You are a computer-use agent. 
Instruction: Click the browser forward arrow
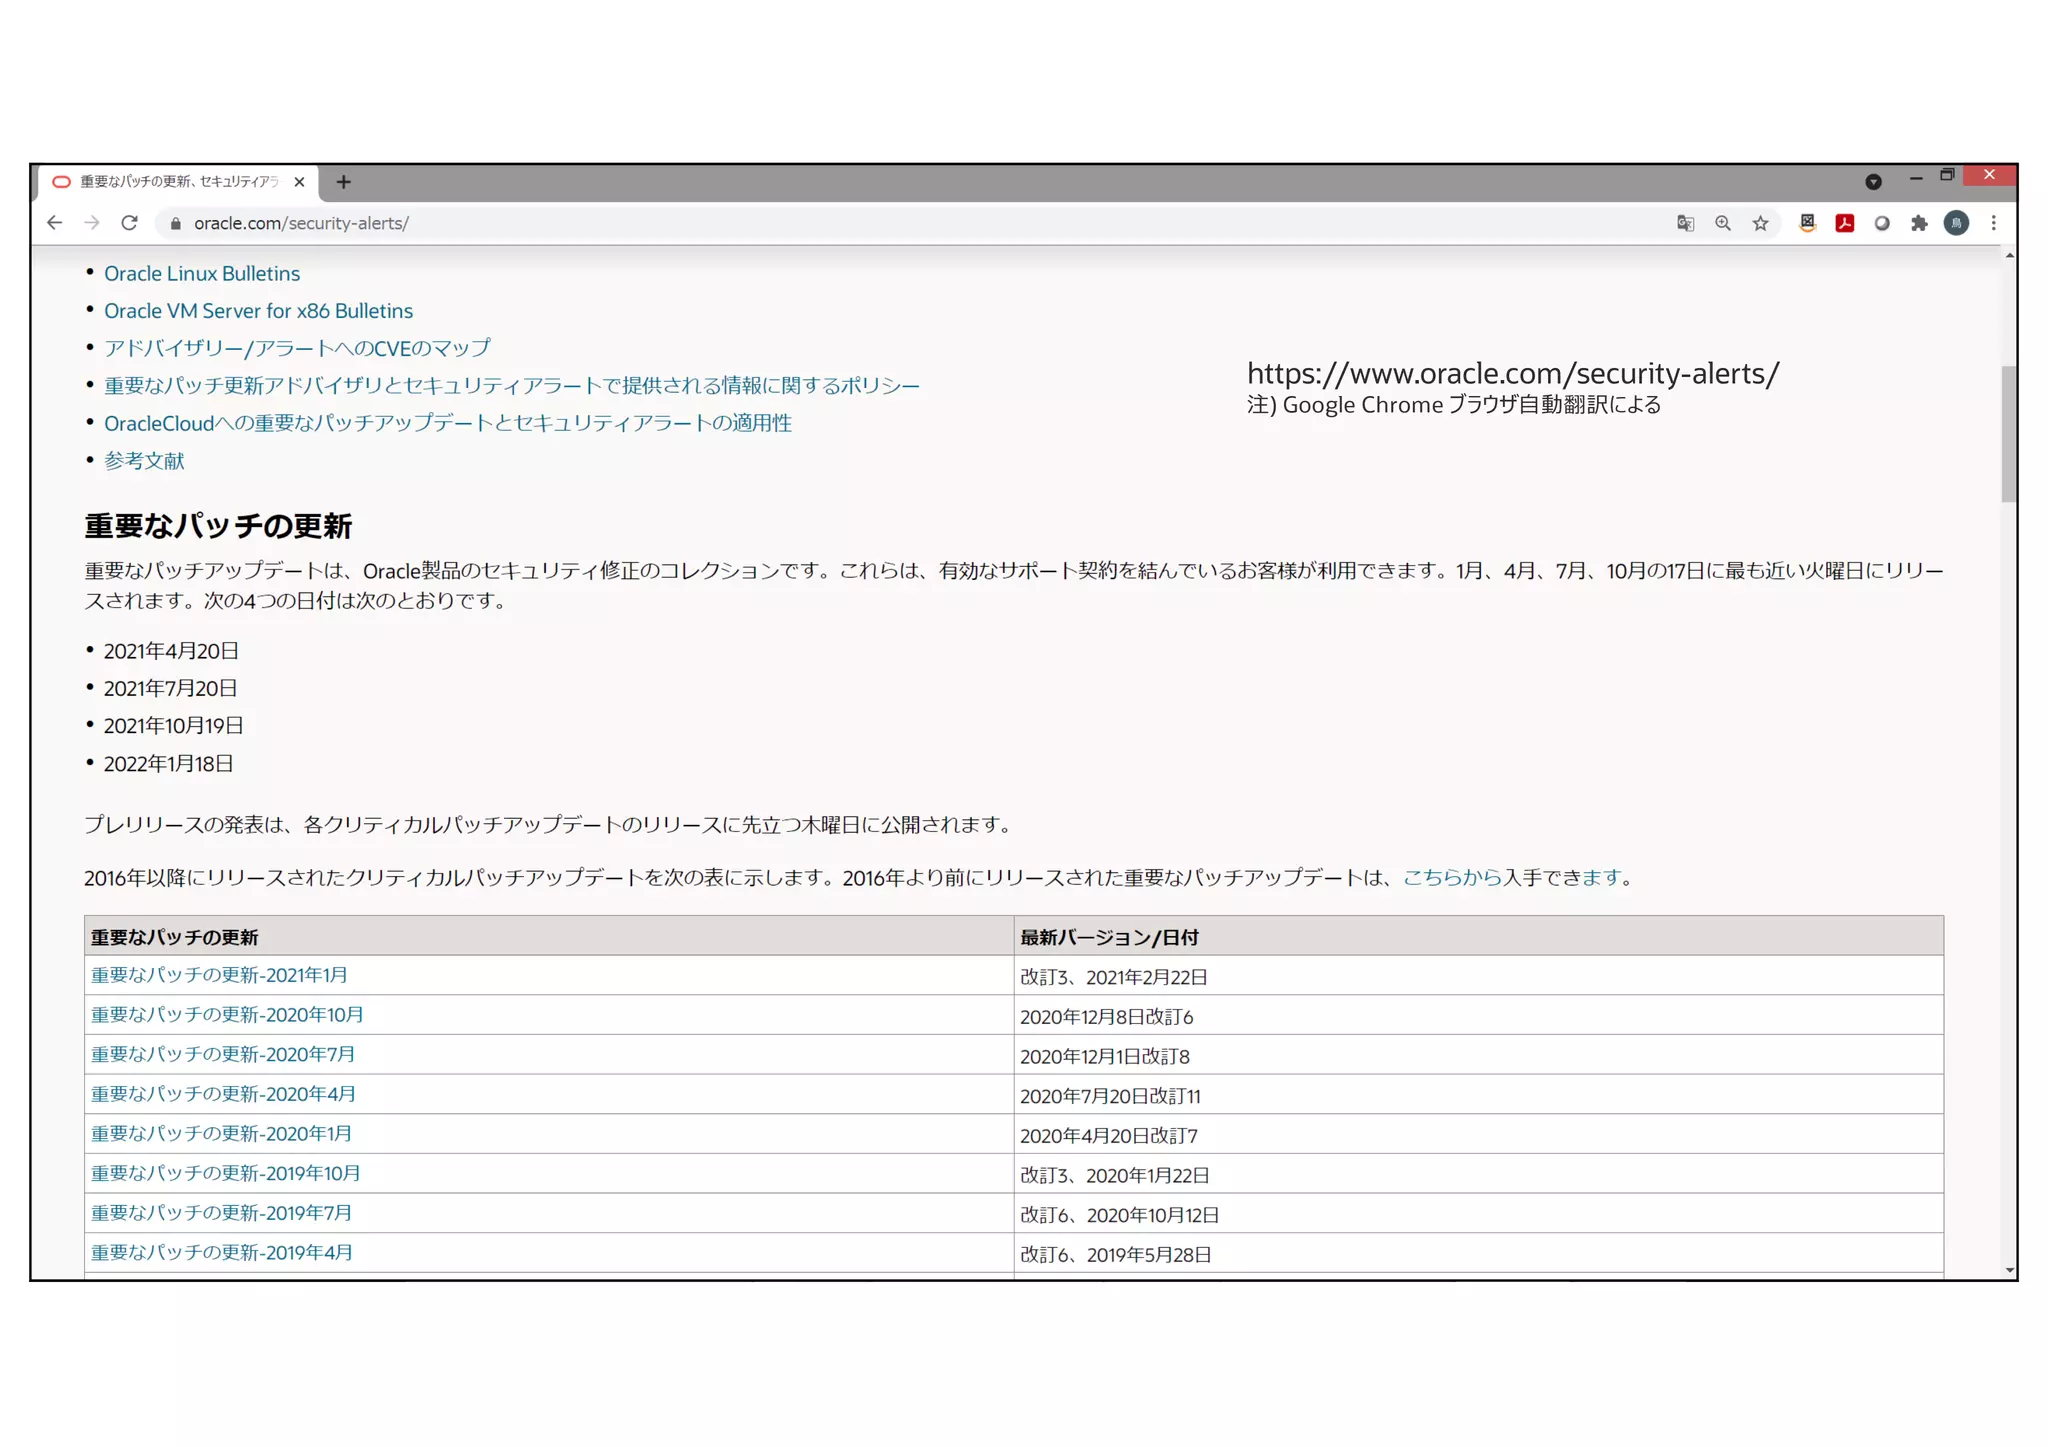92,223
